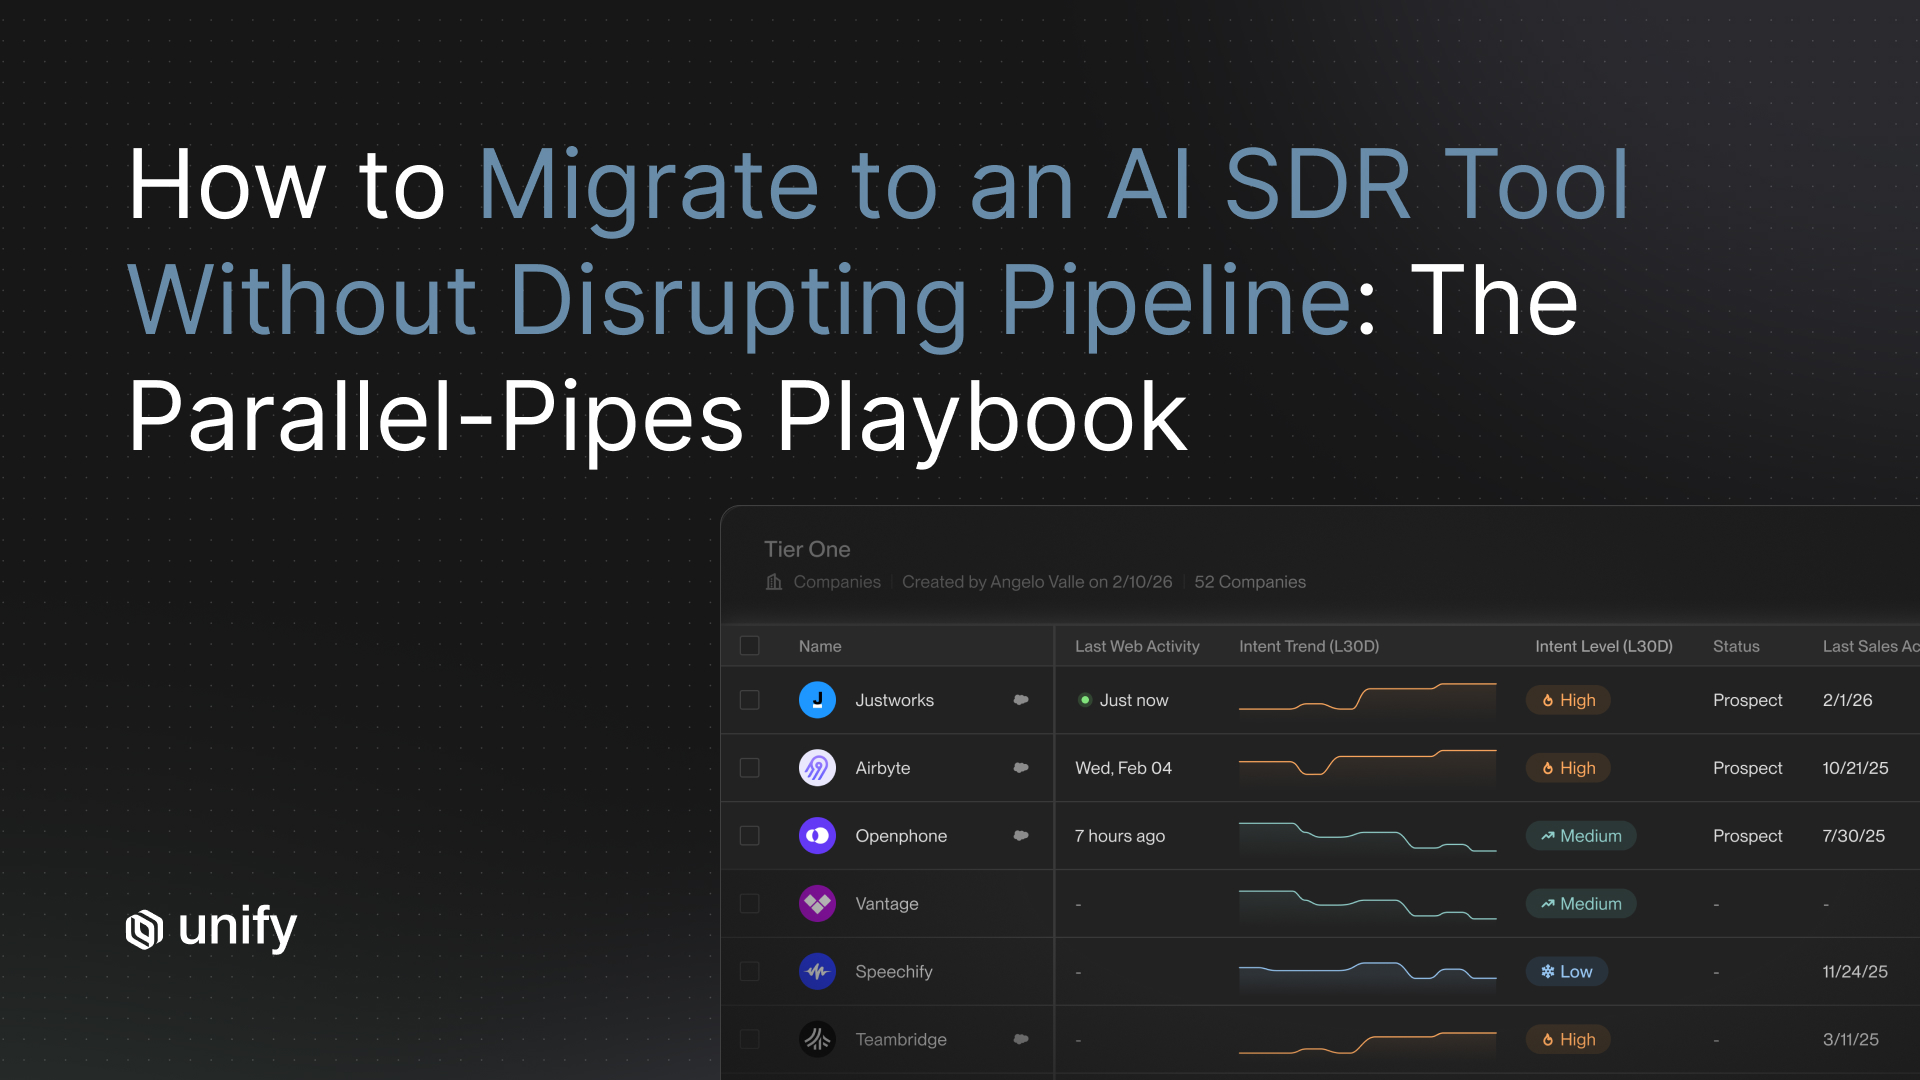Click Prospect status in Justworks row
This screenshot has height=1080, width=1920.
point(1747,700)
